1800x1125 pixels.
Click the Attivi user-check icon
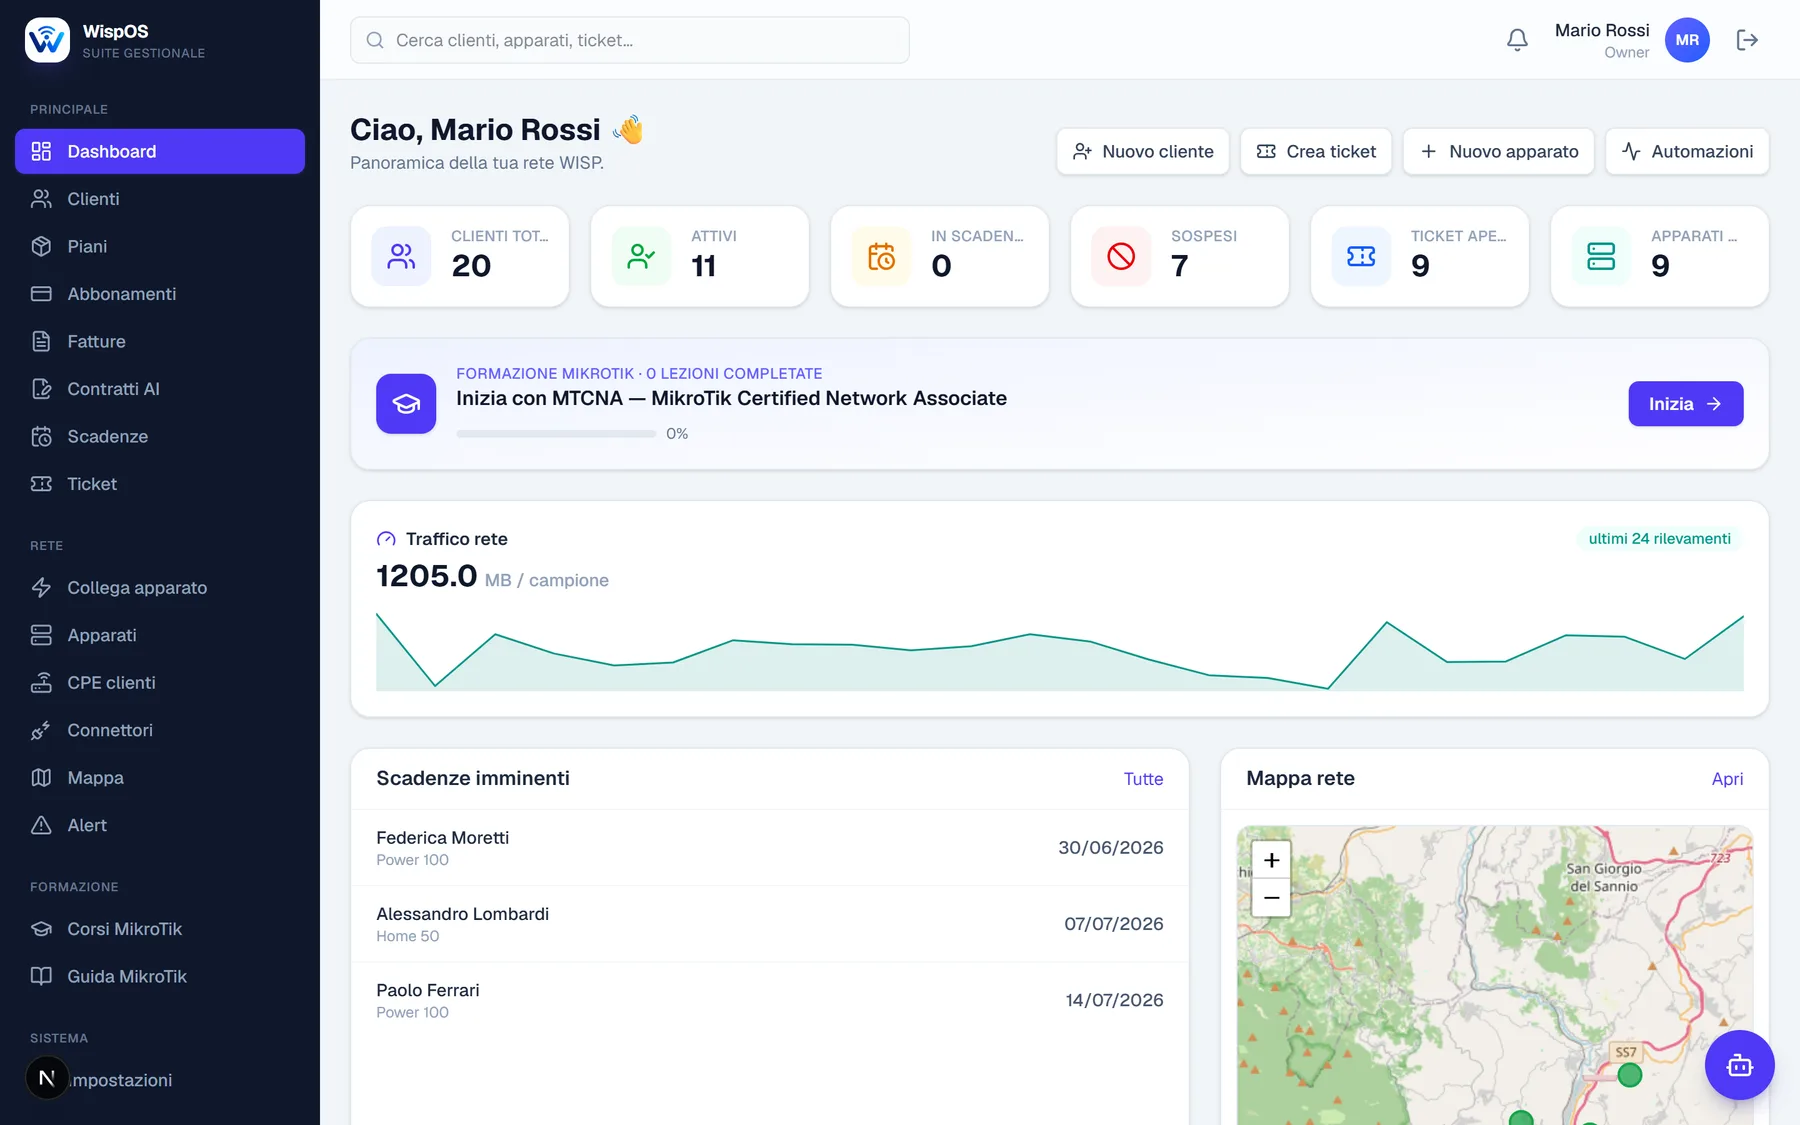pyautogui.click(x=641, y=256)
